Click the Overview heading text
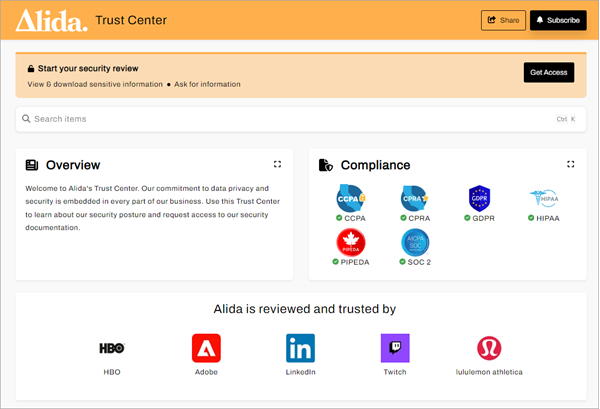 point(73,165)
